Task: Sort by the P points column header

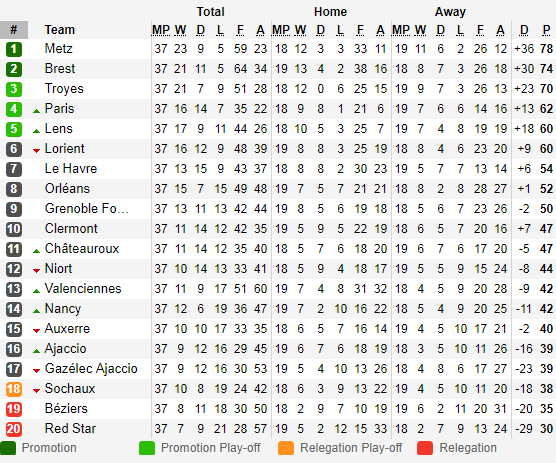Action: 546,30
